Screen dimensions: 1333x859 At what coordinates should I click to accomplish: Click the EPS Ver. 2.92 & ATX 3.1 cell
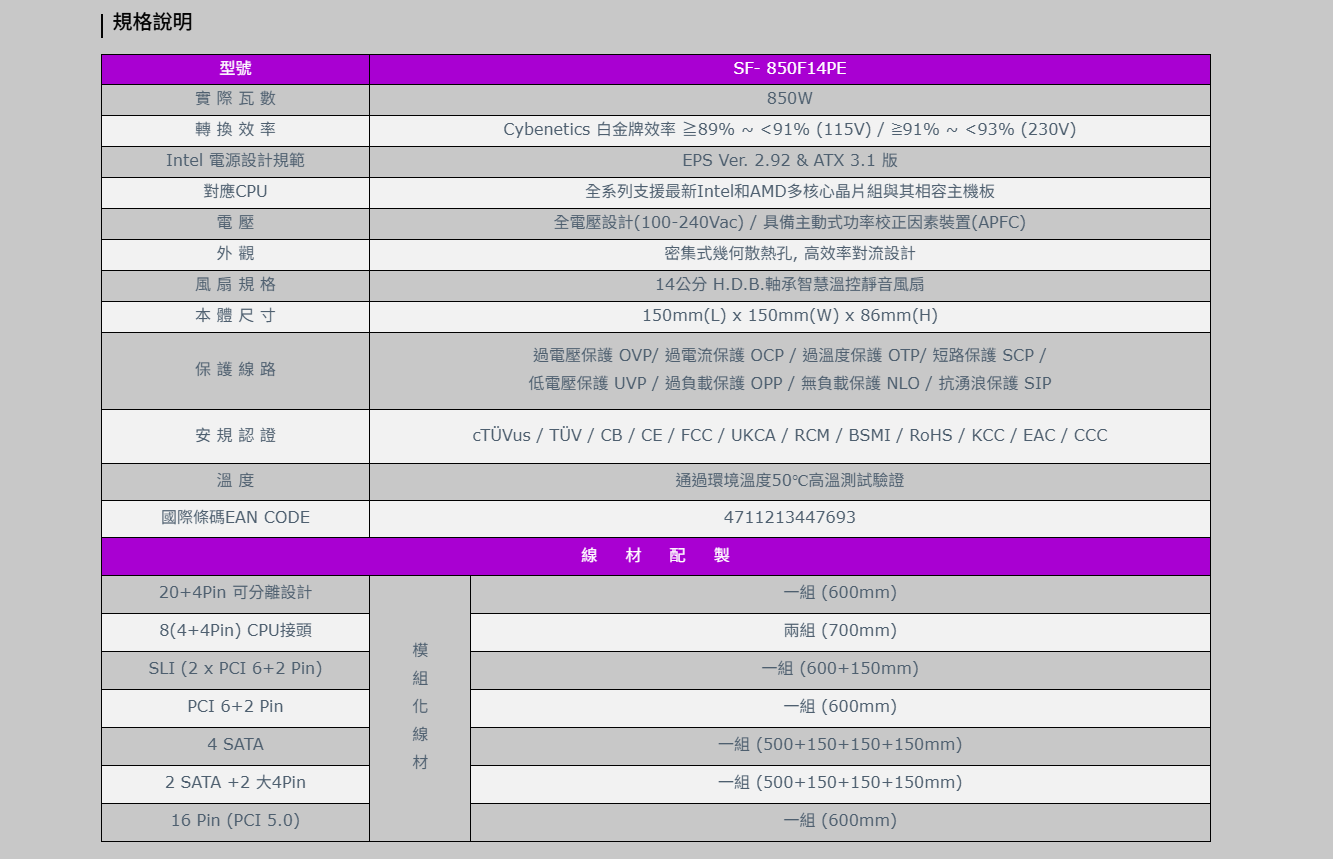pos(789,161)
